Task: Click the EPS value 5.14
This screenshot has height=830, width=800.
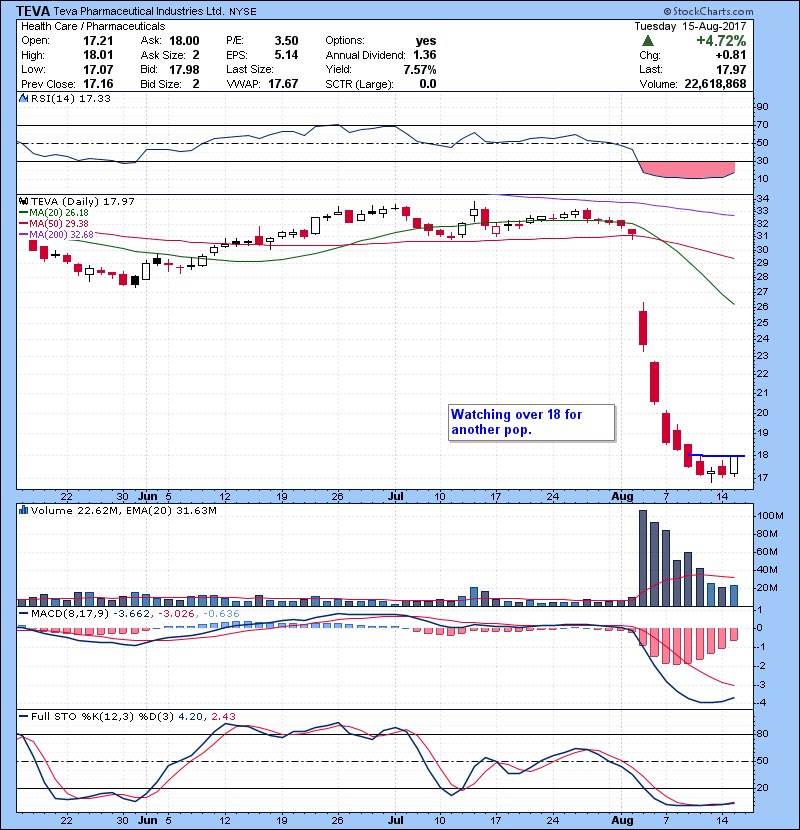Action: pos(286,55)
